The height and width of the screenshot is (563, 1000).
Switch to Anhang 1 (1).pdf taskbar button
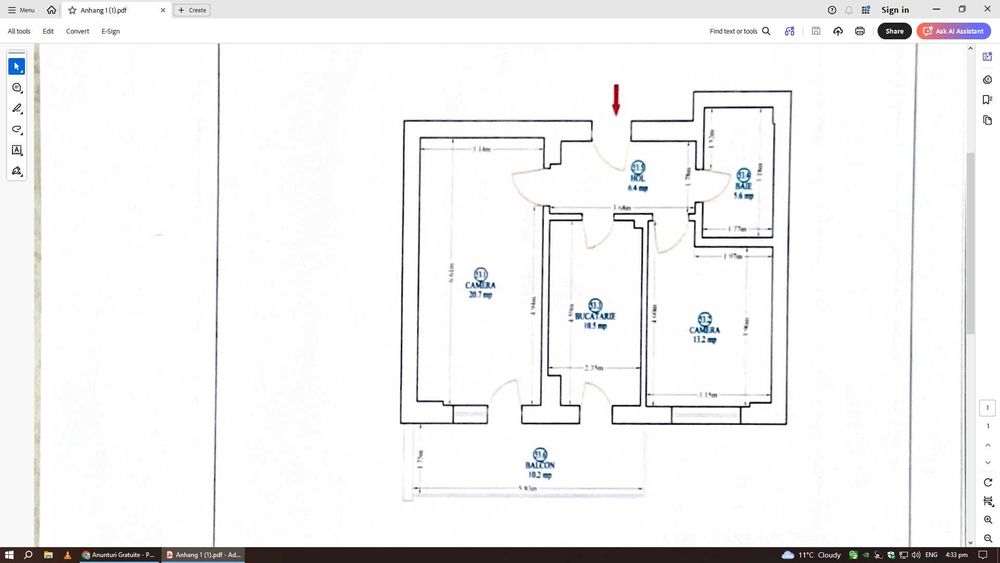[x=203, y=555]
